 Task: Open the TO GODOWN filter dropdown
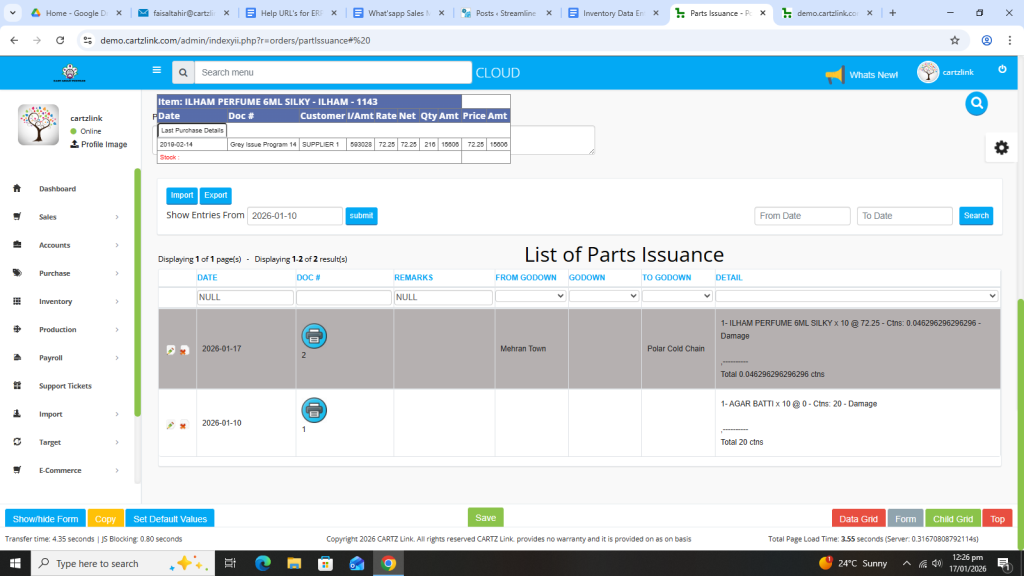(676, 296)
